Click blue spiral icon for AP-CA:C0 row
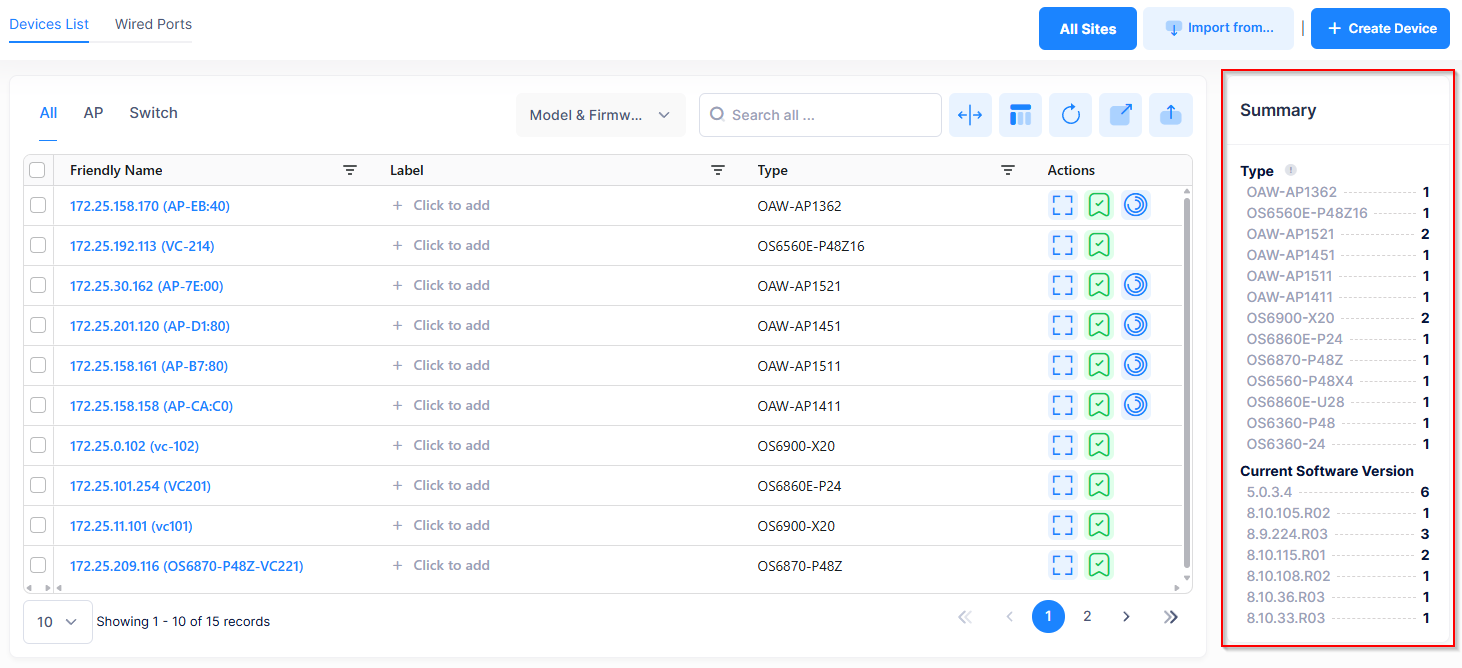 pos(1135,405)
